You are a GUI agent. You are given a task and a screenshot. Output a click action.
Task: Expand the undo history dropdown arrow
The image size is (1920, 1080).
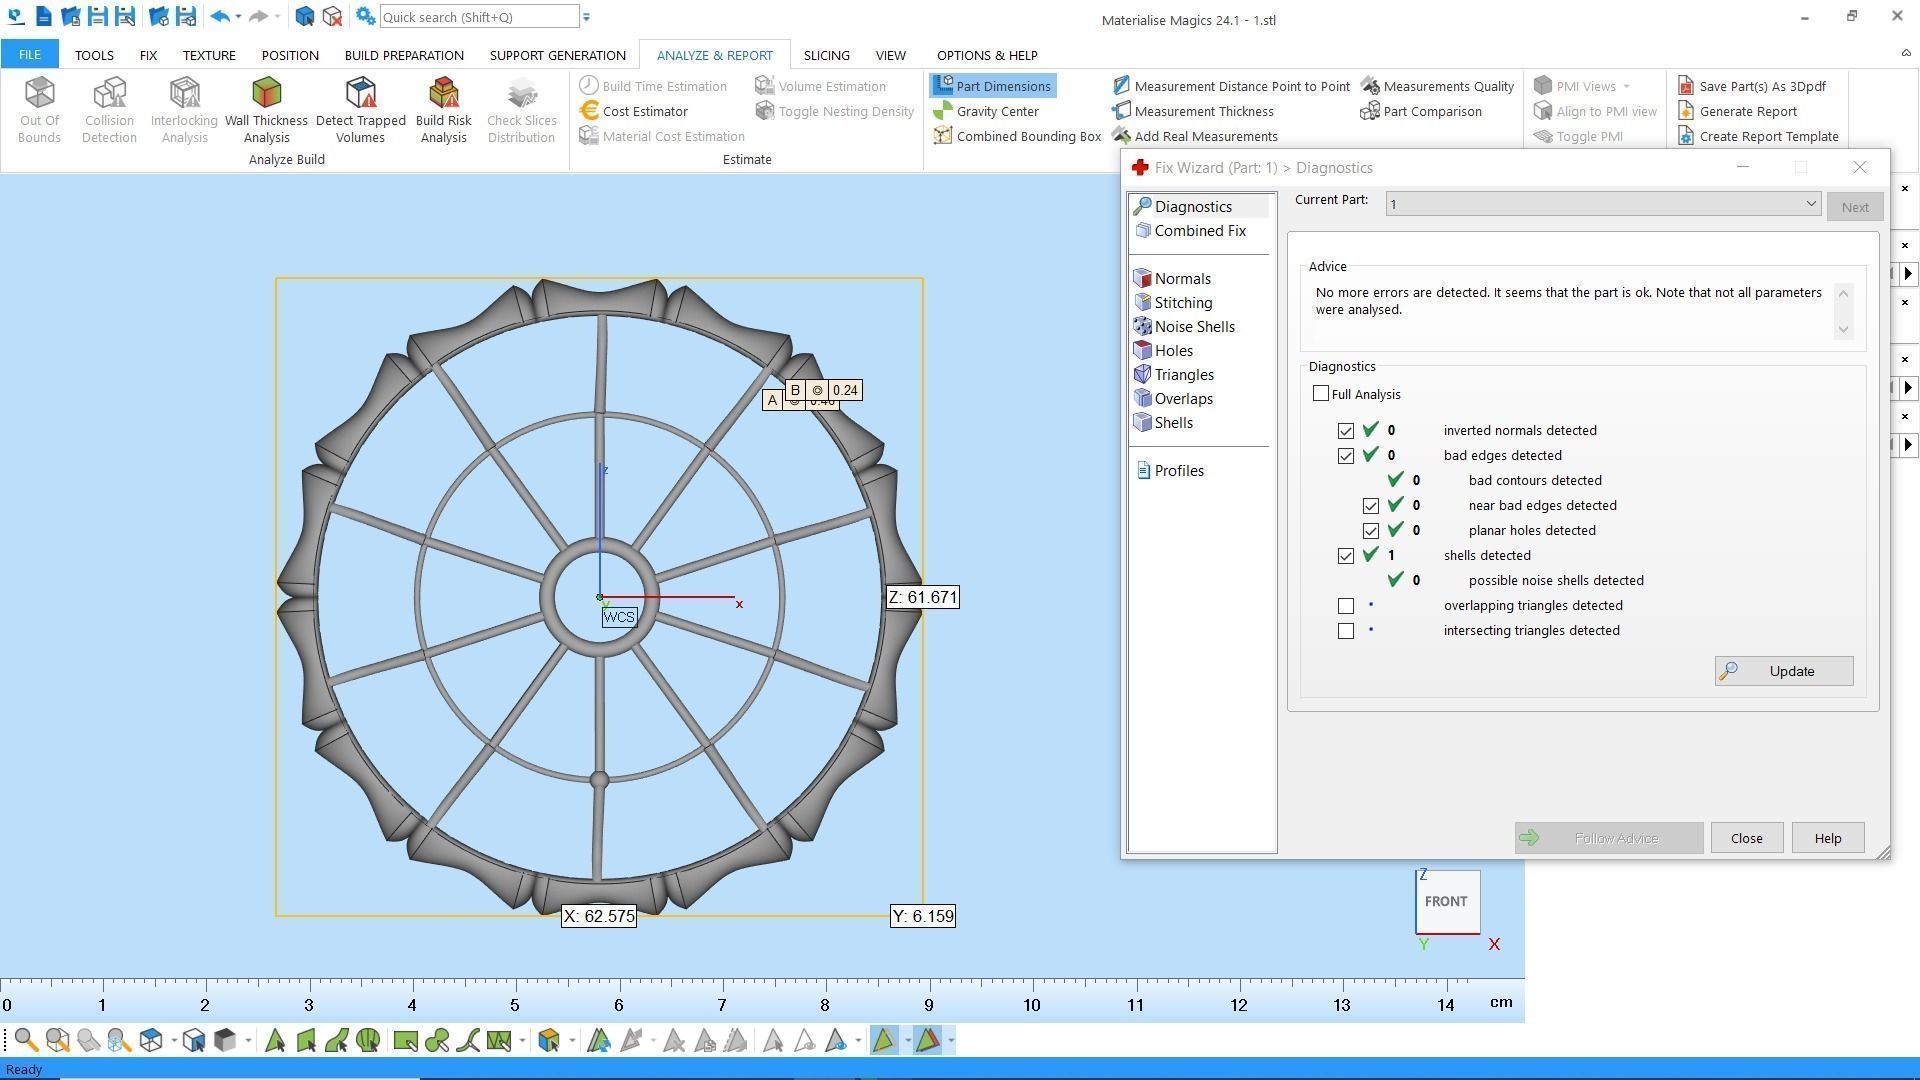point(238,17)
